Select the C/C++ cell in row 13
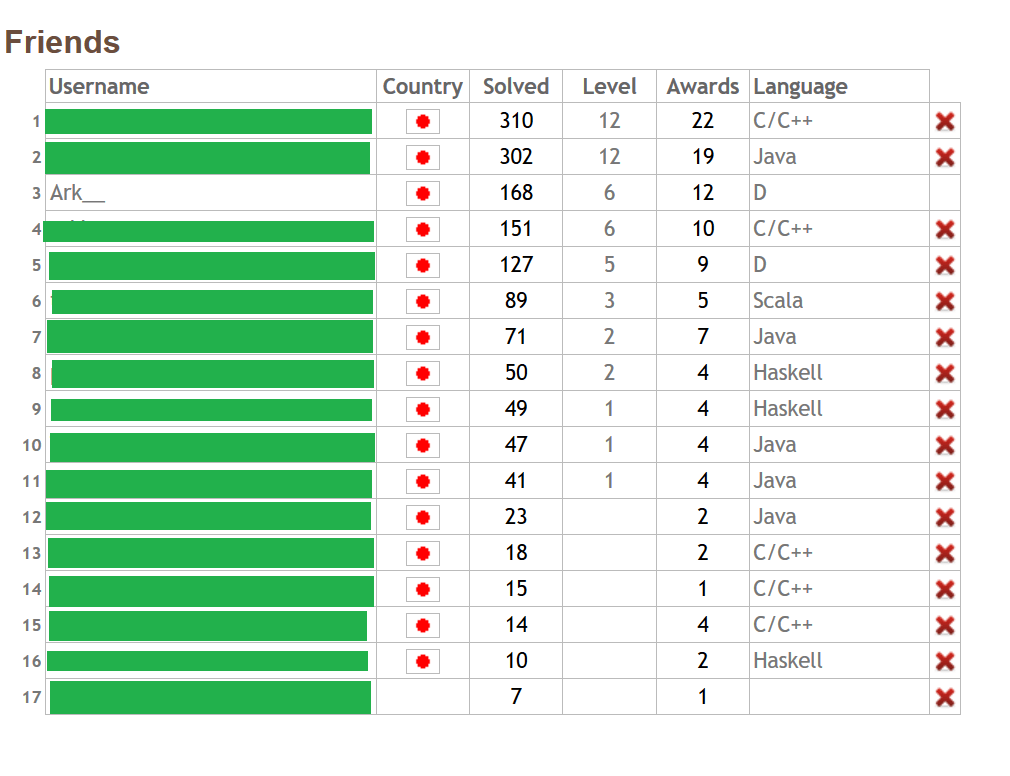This screenshot has height=776, width=1010. [x=783, y=553]
